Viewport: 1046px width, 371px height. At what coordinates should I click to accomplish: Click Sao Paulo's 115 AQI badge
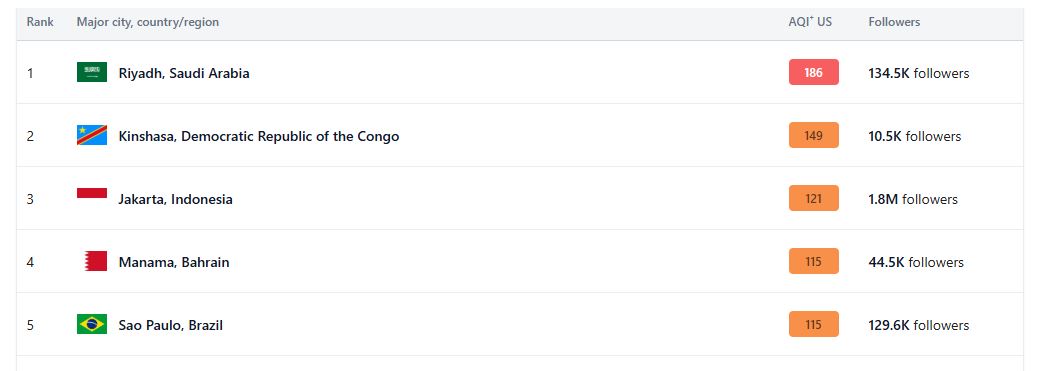pos(813,324)
